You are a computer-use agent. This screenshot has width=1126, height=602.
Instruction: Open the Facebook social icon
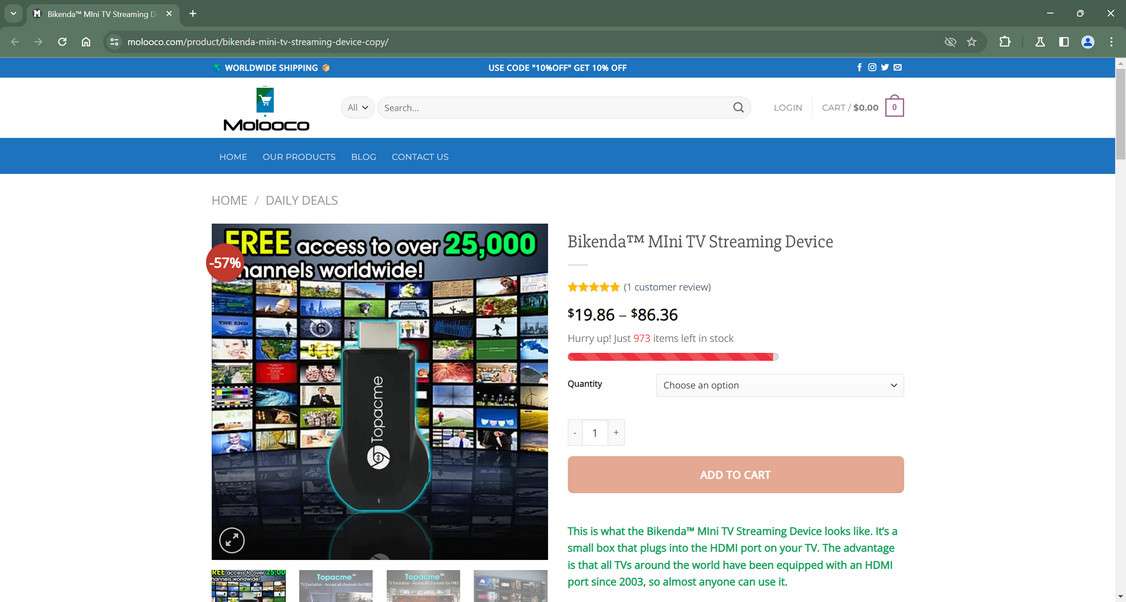tap(860, 68)
